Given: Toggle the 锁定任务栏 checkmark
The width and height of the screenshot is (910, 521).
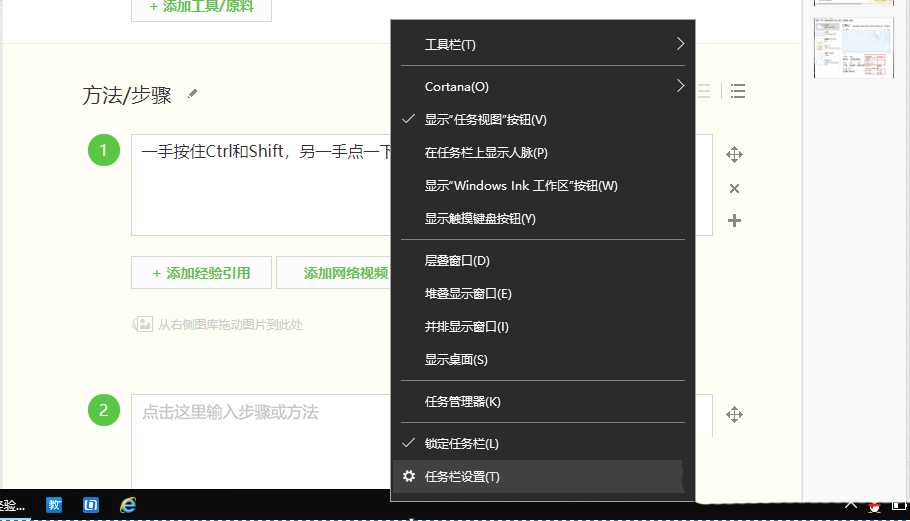Looking at the screenshot, I should 462,443.
